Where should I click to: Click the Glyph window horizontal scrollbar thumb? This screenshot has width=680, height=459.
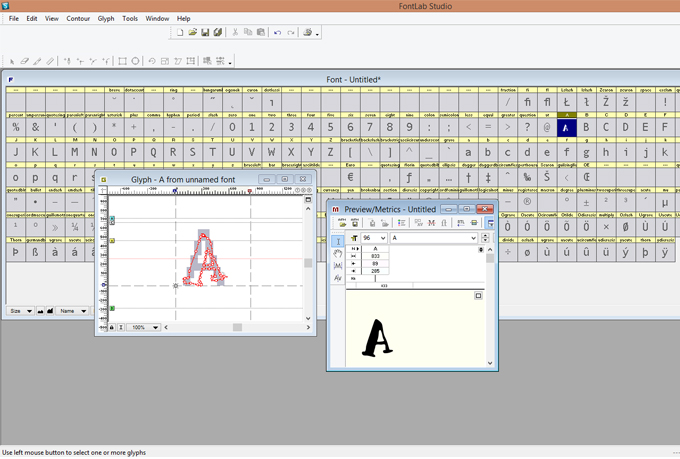(x=237, y=328)
